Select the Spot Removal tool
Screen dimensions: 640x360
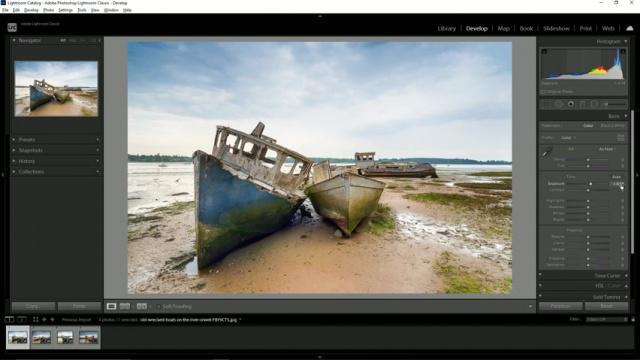click(559, 104)
